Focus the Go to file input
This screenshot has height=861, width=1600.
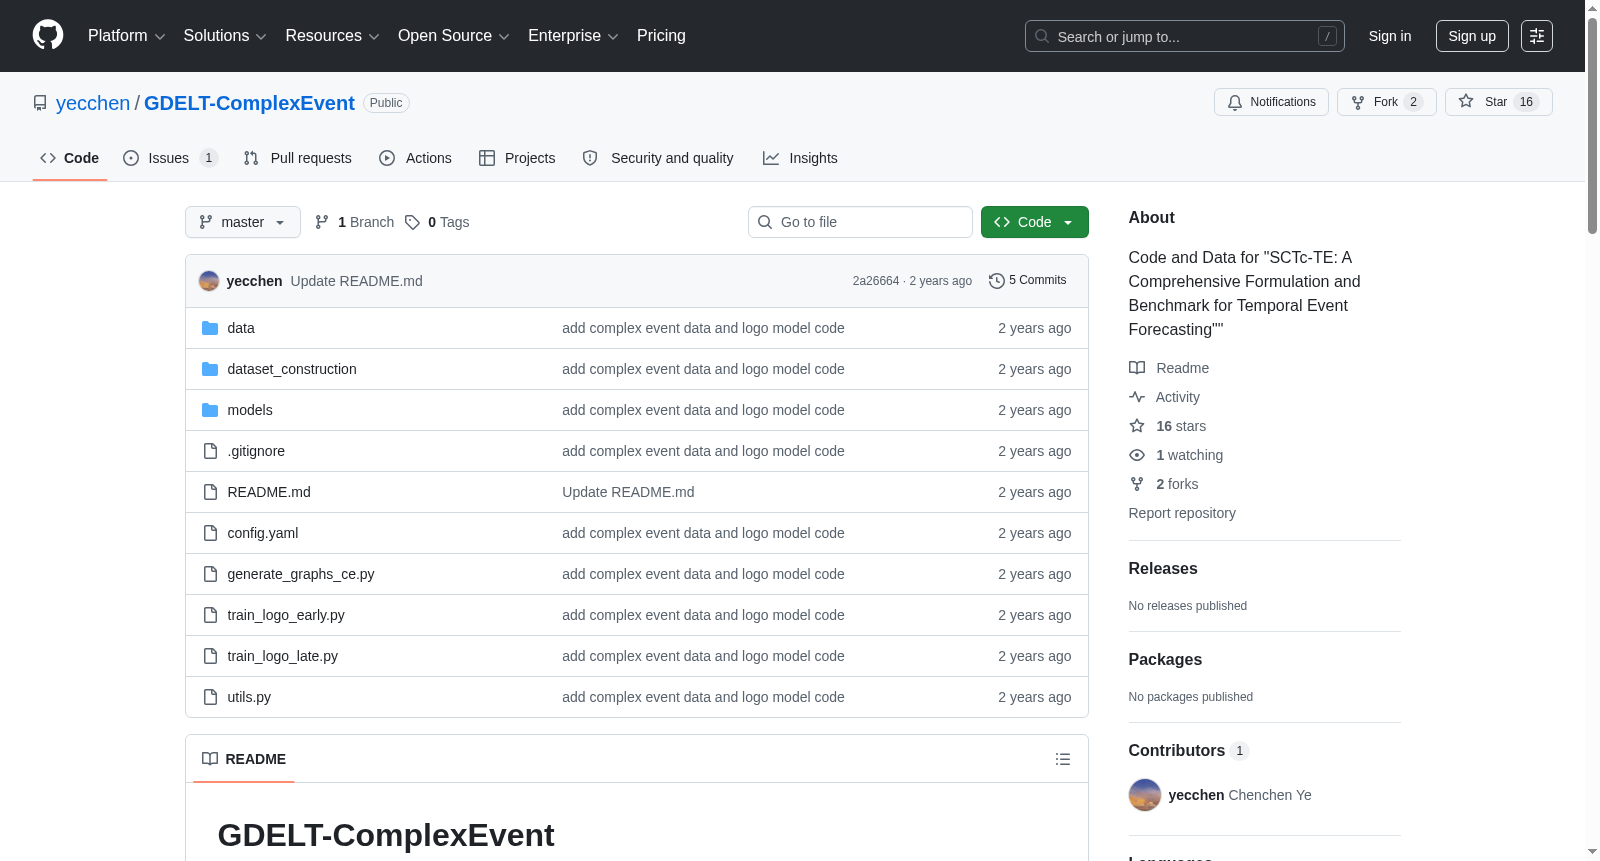click(x=860, y=222)
